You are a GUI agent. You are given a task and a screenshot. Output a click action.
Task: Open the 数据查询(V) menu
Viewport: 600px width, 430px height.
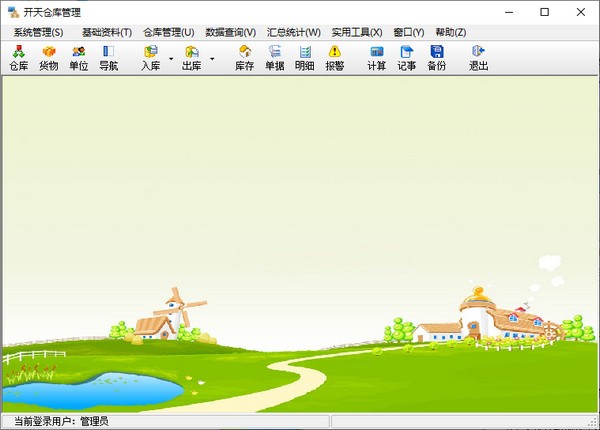230,32
